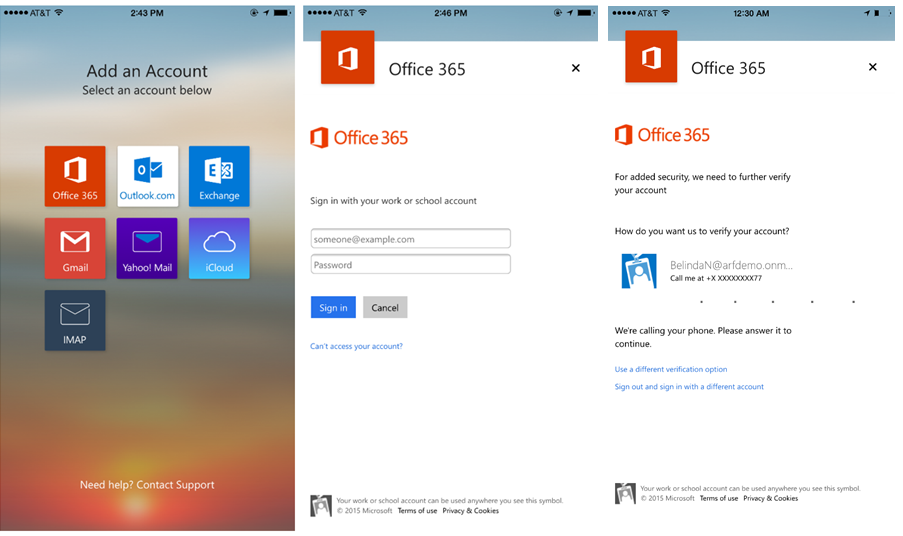
Task: Click 'Sign in with your work or school account' text
Action: pos(393,201)
